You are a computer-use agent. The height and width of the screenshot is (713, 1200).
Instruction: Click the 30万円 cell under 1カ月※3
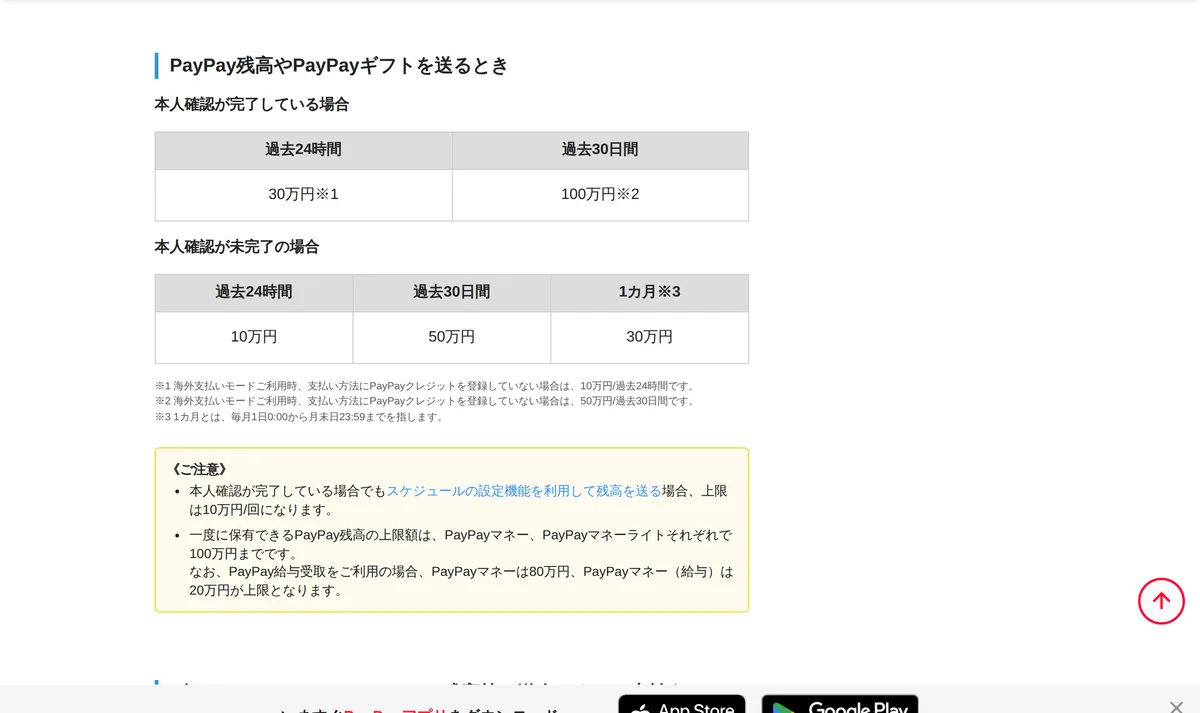pos(650,338)
